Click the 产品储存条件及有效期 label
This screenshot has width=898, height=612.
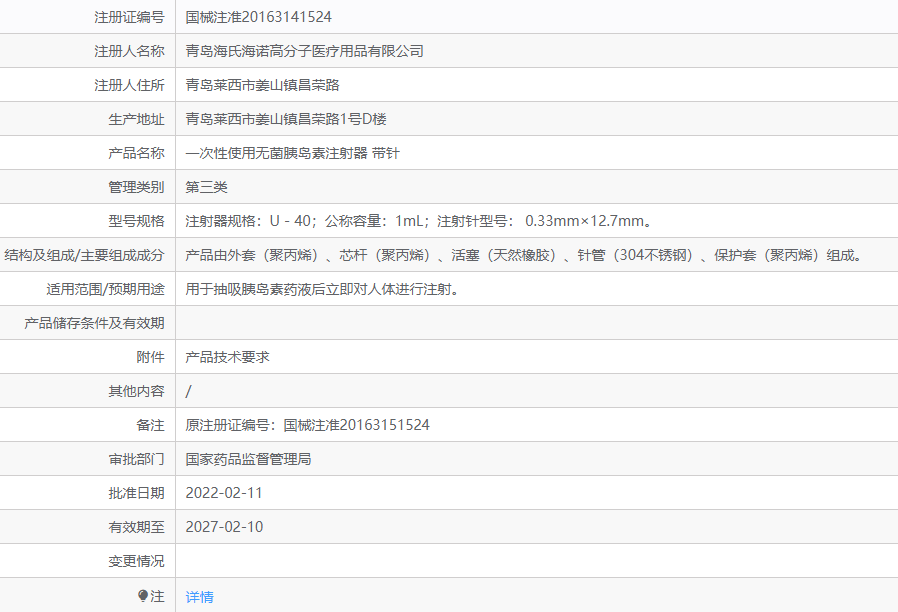tap(94, 323)
